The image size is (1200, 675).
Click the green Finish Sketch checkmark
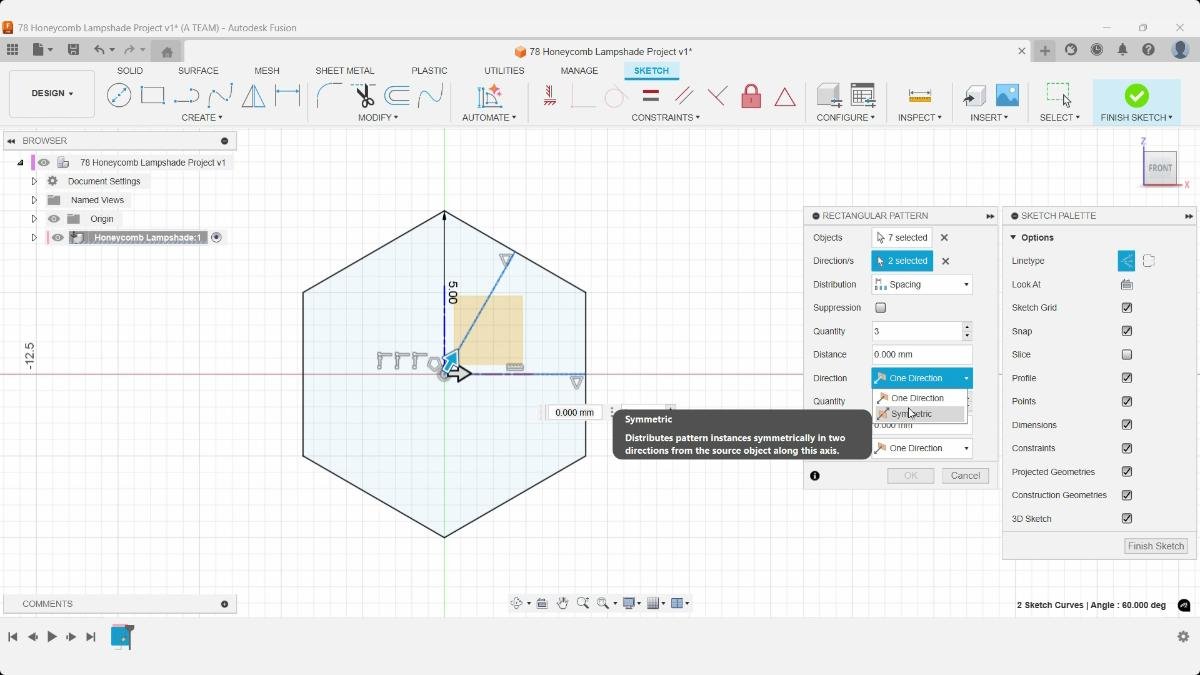[x=1136, y=95]
